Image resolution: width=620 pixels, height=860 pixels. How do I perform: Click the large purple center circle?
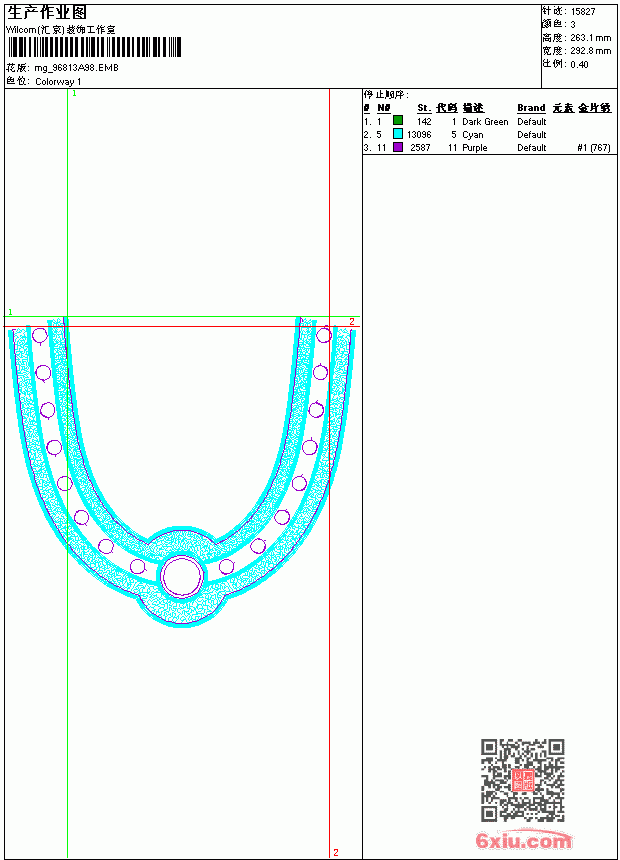click(183, 576)
